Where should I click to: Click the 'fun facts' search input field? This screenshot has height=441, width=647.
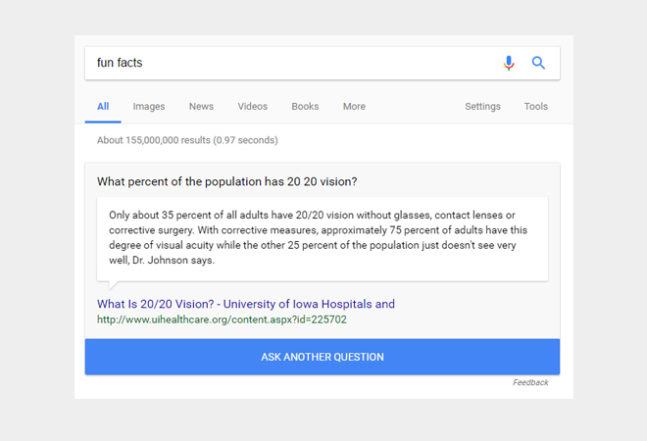click(290, 63)
